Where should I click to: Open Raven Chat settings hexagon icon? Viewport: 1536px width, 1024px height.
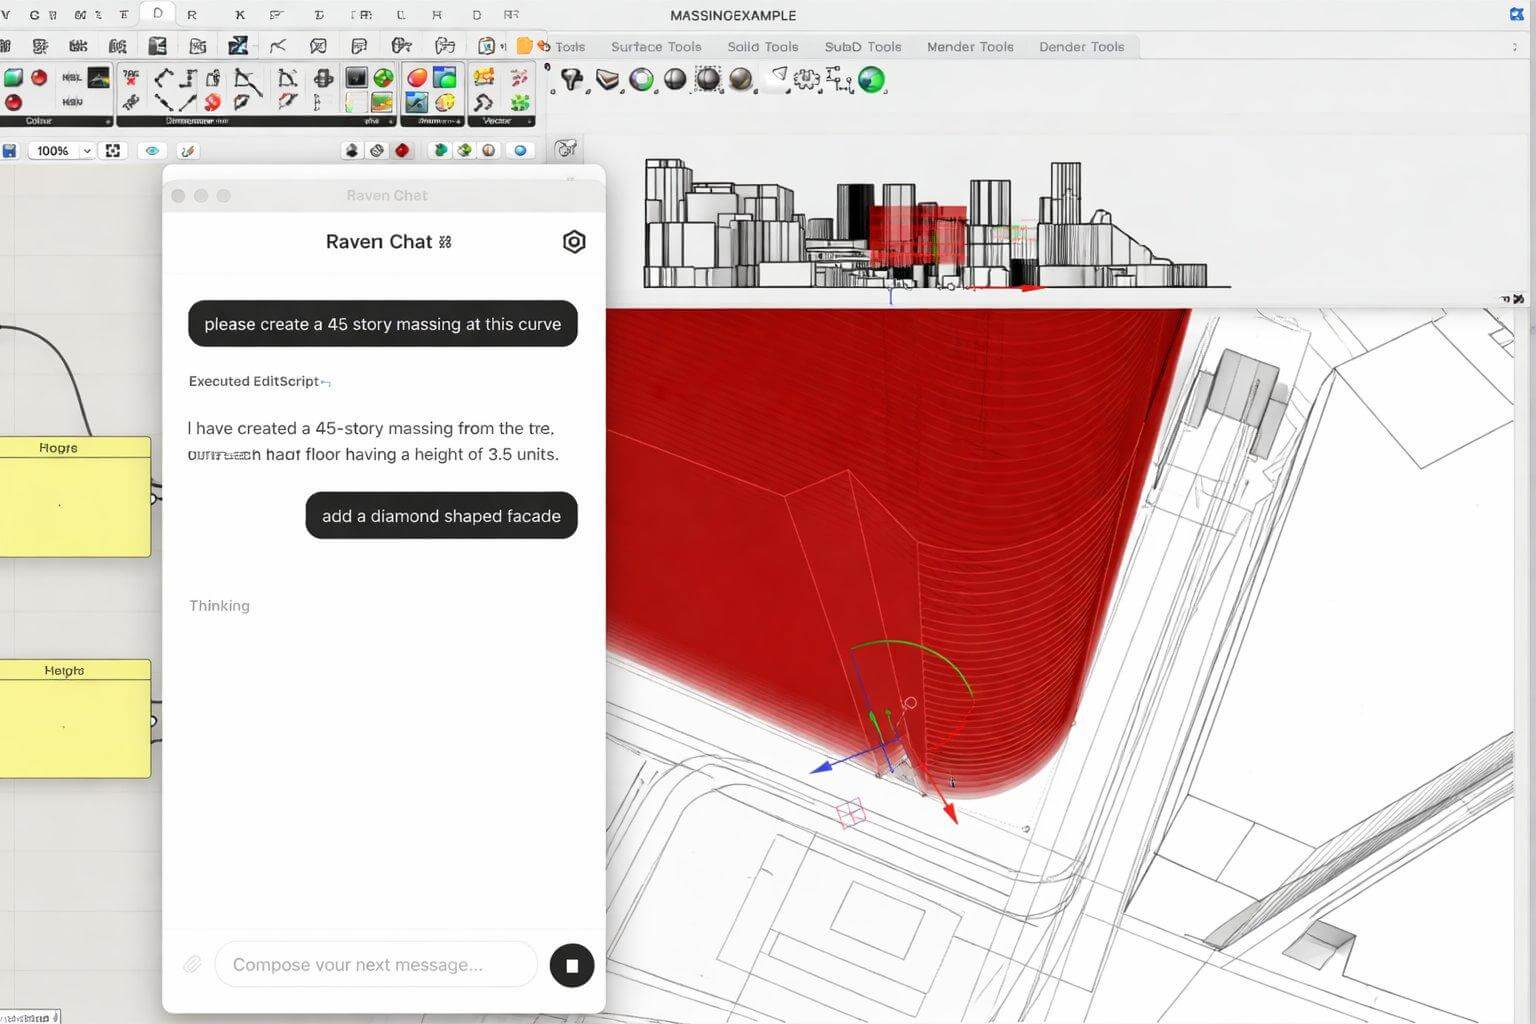pyautogui.click(x=574, y=241)
